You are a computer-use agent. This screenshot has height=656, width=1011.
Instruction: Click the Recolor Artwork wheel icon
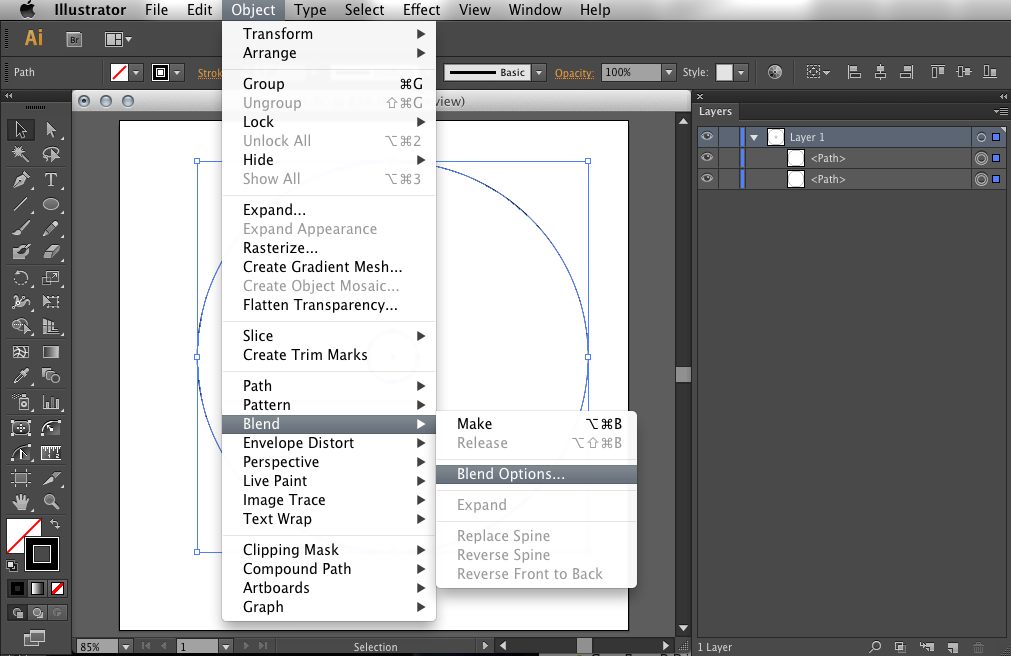click(x=775, y=72)
